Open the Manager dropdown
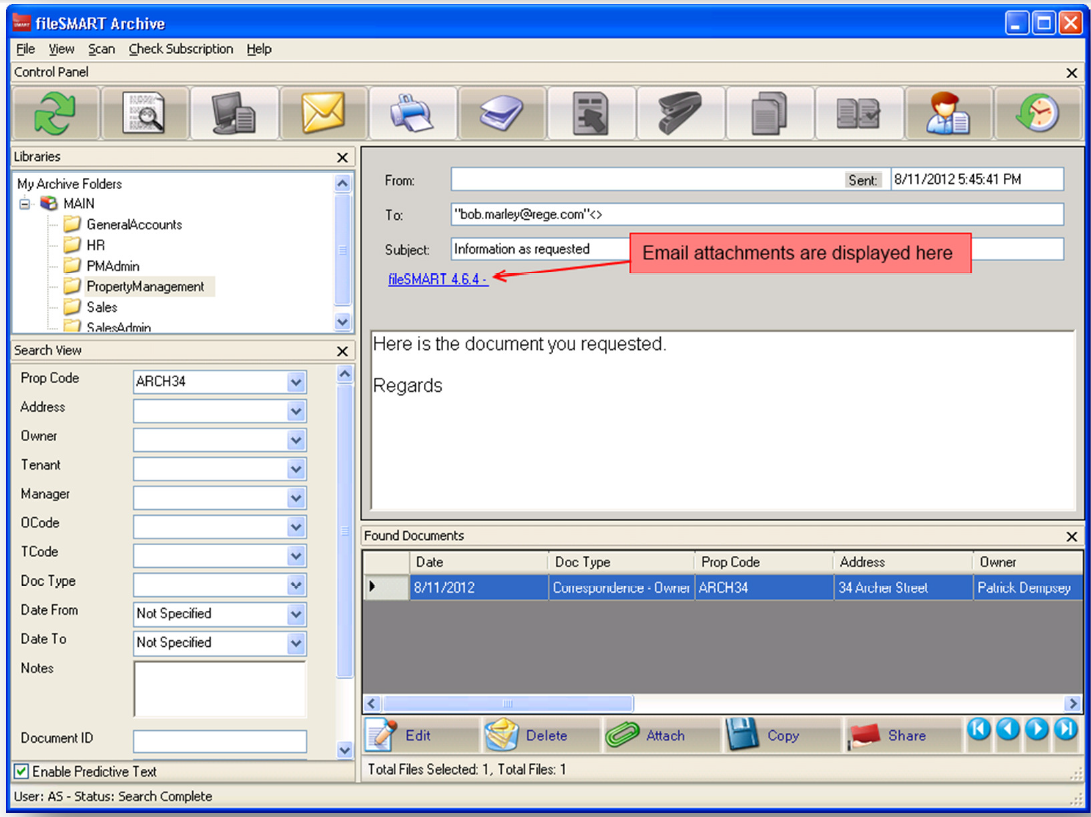This screenshot has height=817, width=1091. tap(296, 498)
